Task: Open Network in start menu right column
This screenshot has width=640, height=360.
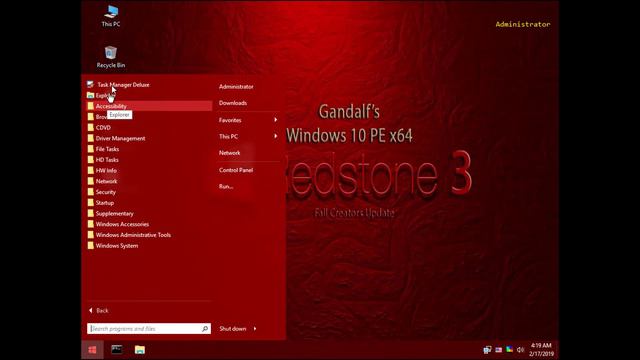Action: coord(229,153)
